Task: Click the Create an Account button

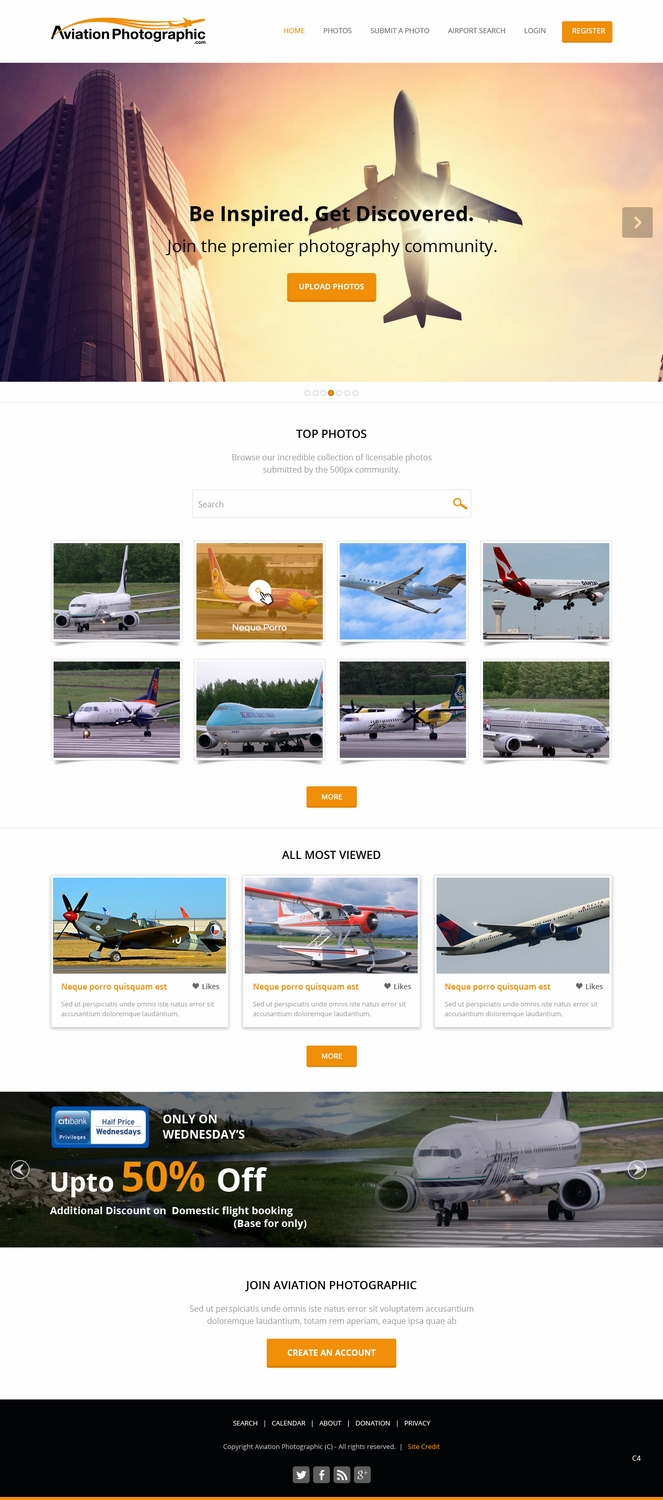Action: [x=331, y=1353]
